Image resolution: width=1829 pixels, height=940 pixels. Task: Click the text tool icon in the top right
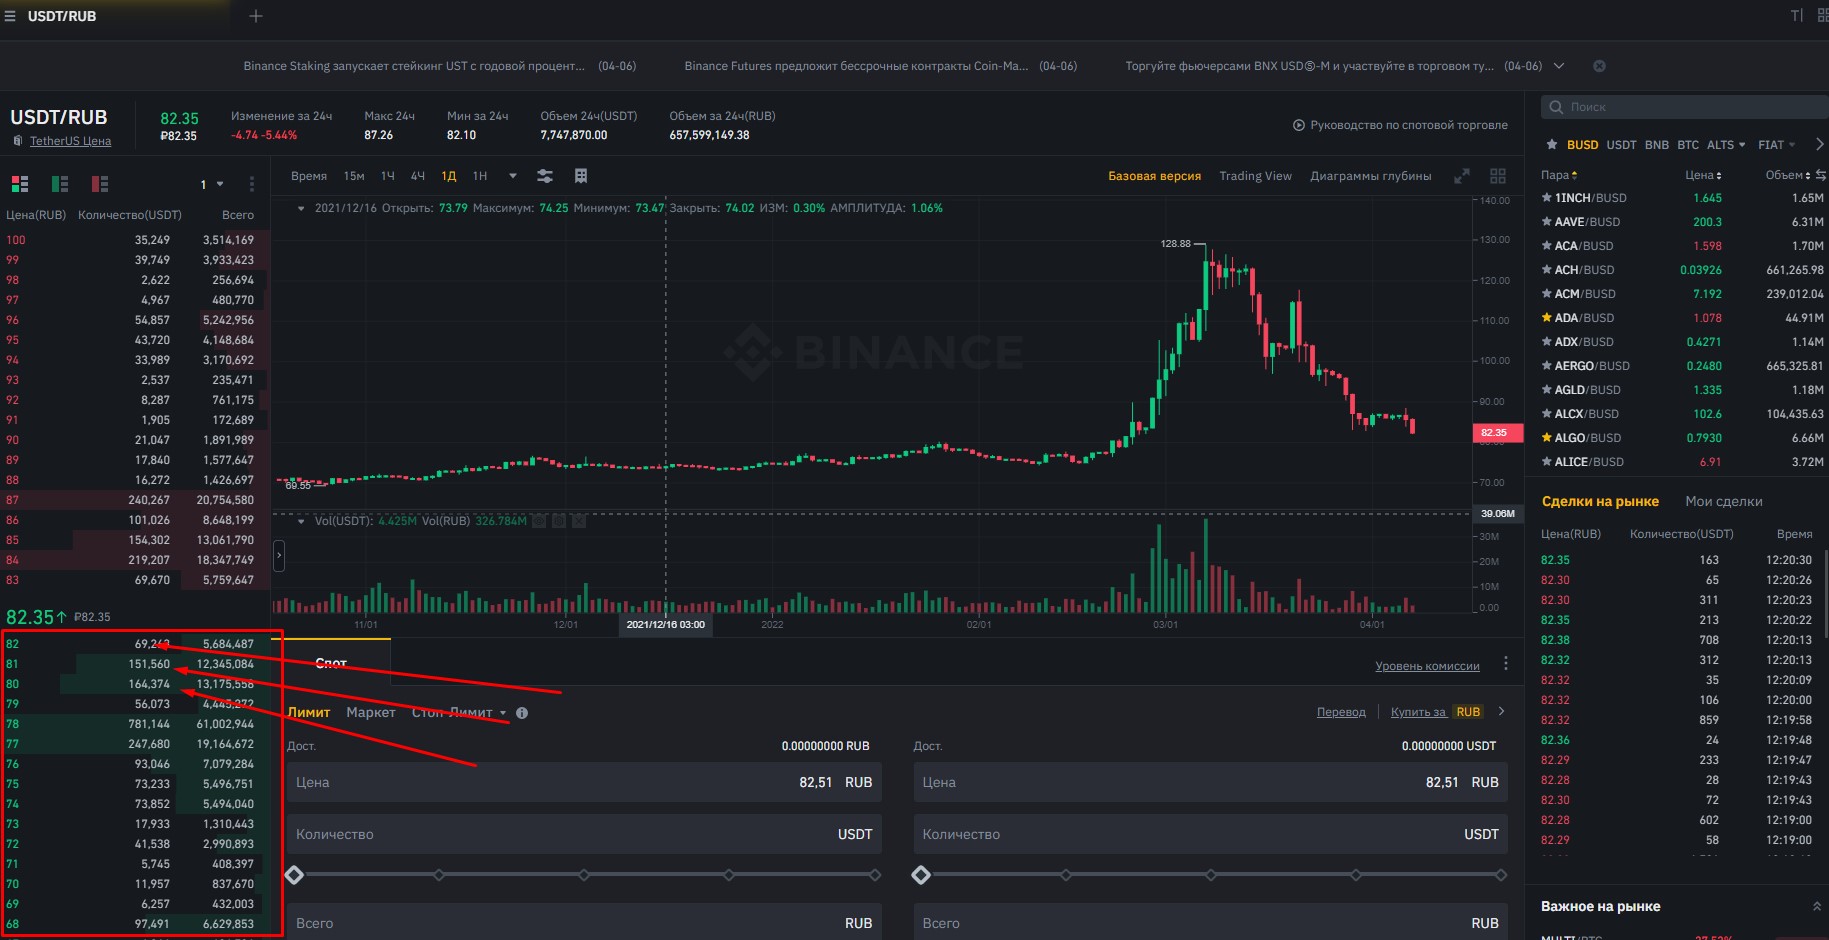tap(1796, 16)
